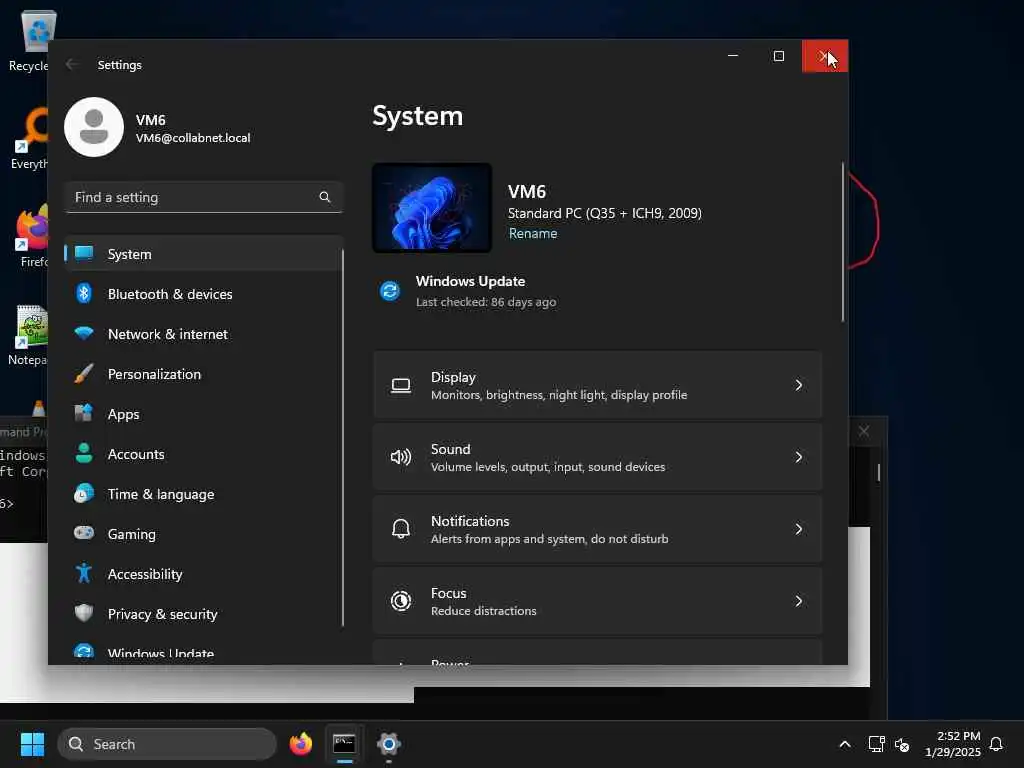Screen dimensions: 1024x768
Task: Click the VM6 desktop wallpaper thumbnail
Action: [432, 208]
